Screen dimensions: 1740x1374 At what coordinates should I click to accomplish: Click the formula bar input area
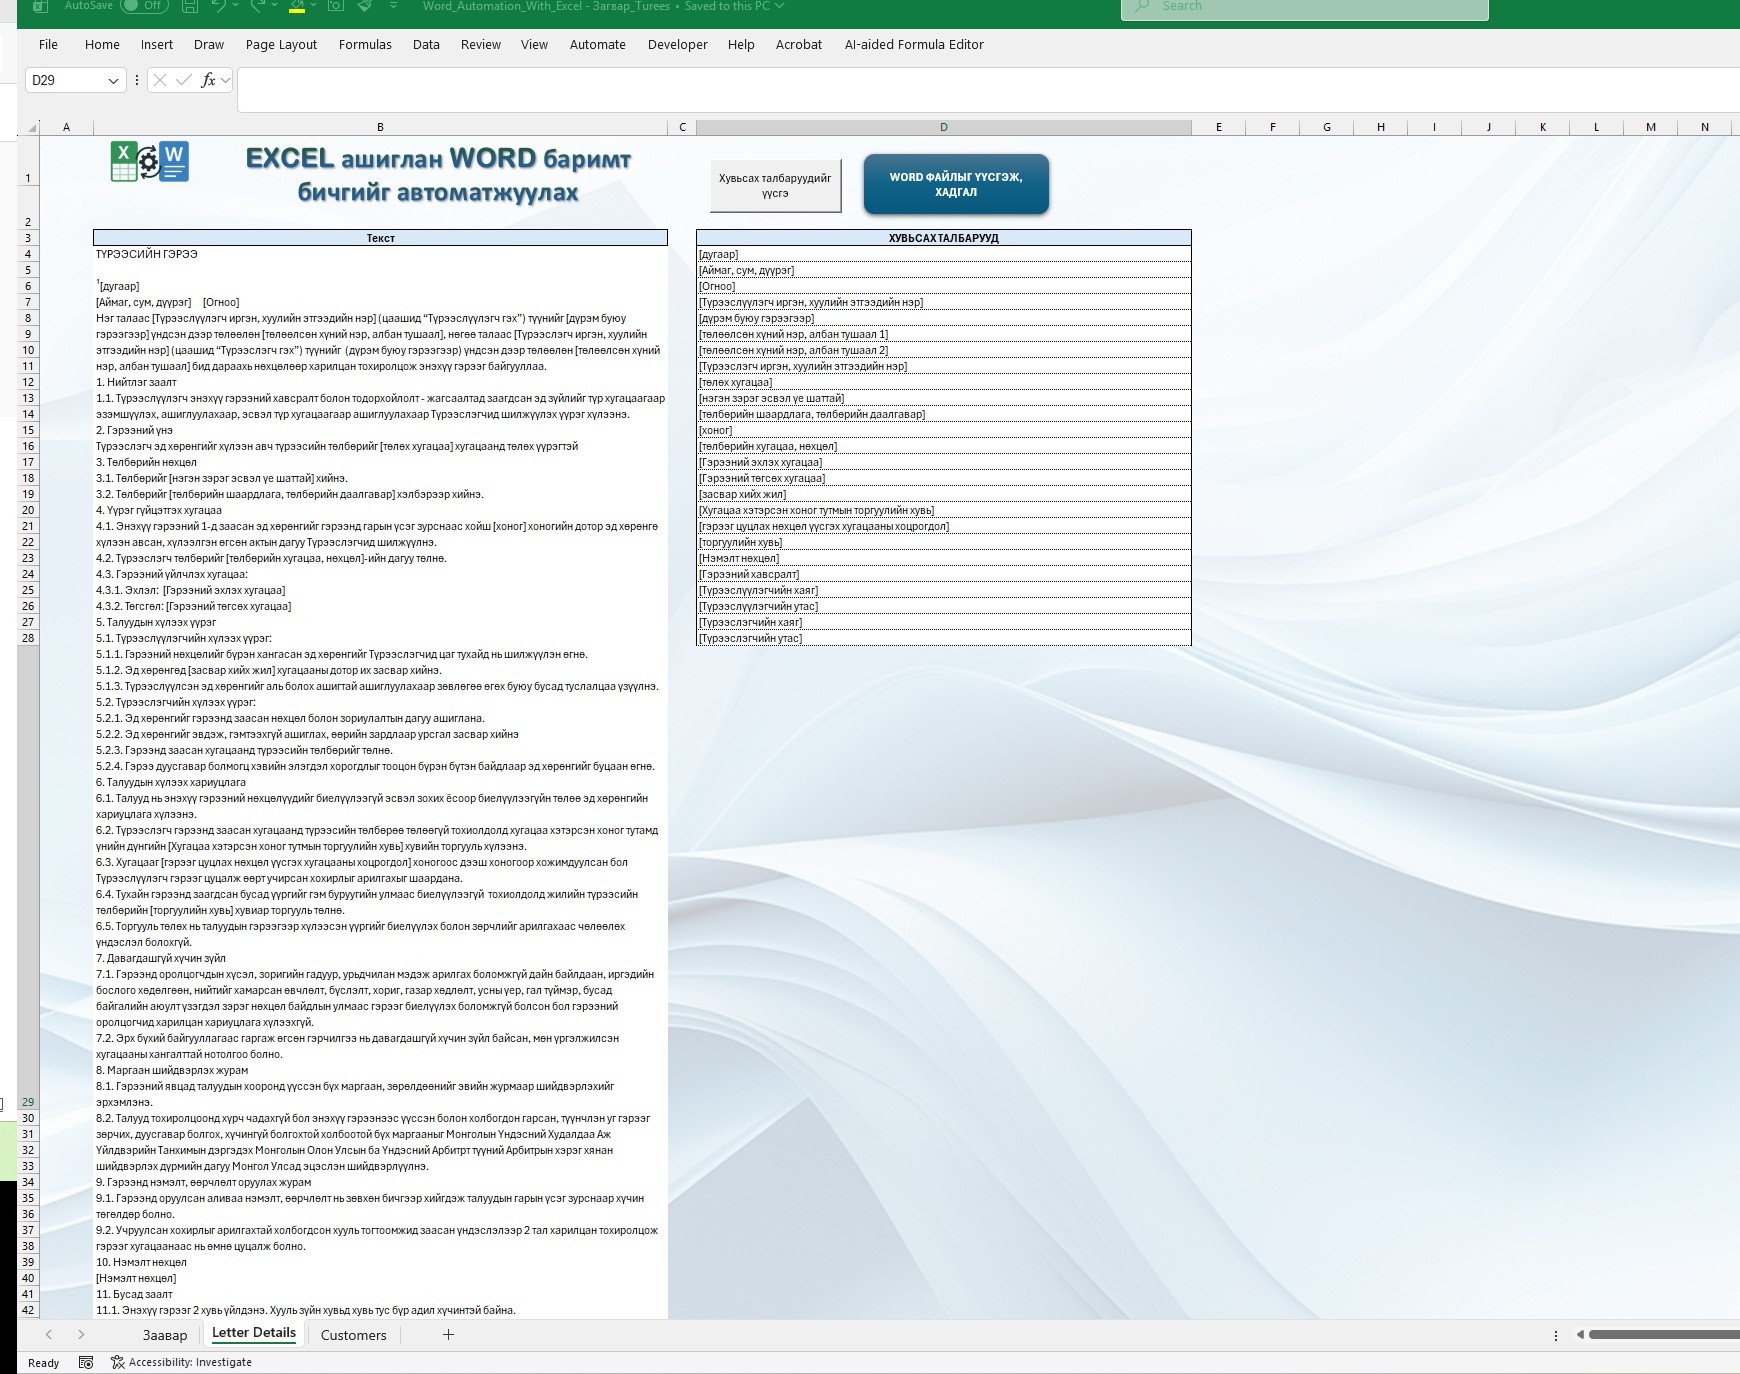tap(988, 90)
